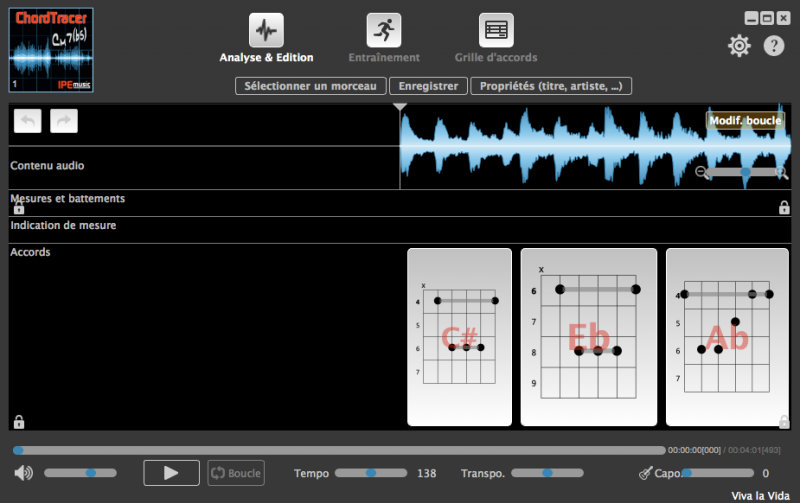Click the Indication de mesure label
The image size is (800, 503).
[63, 225]
